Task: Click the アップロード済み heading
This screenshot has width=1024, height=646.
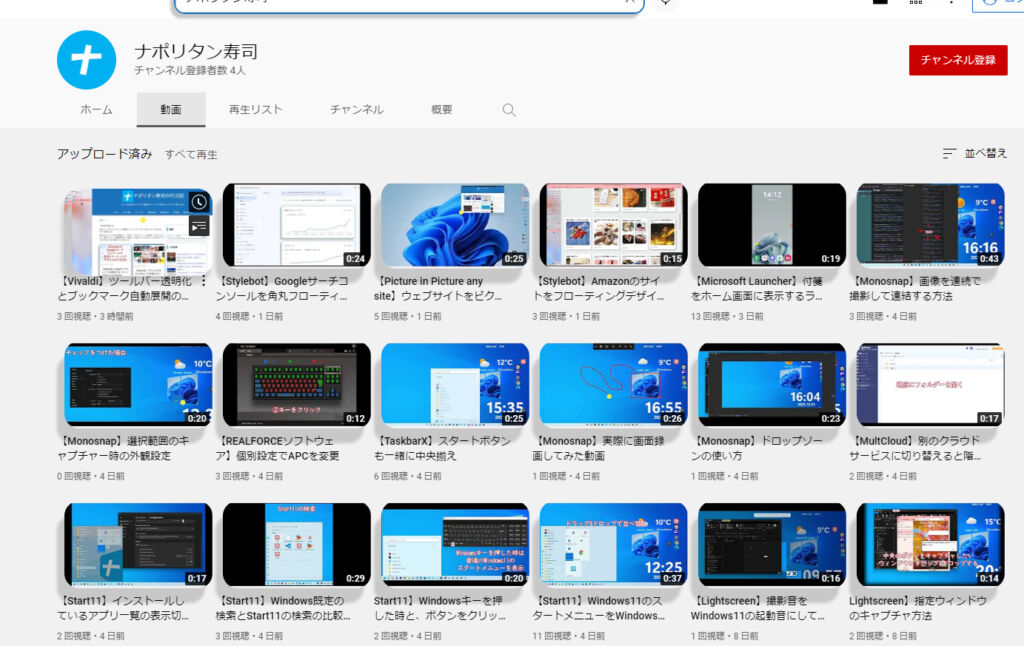Action: [104, 154]
